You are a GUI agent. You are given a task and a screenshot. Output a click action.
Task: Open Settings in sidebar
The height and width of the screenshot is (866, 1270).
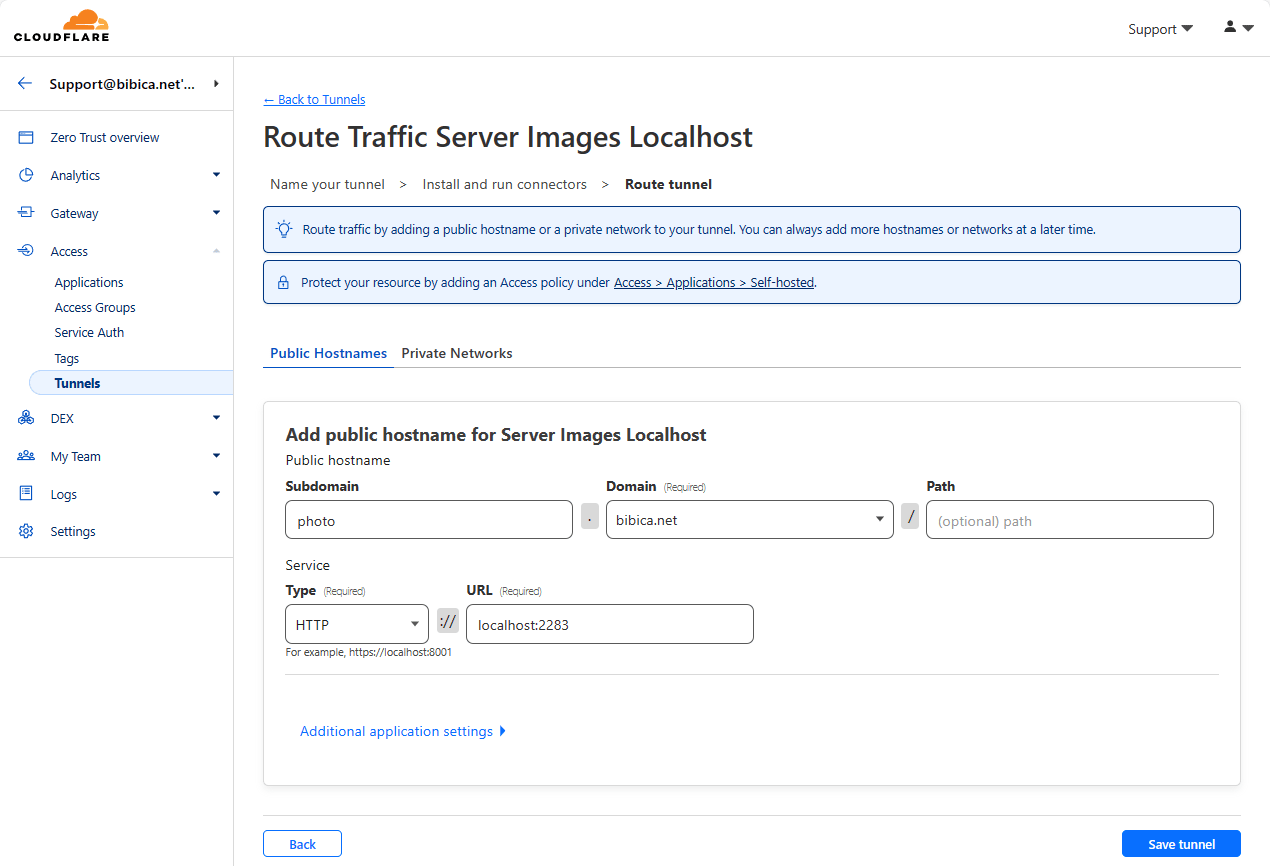(73, 531)
